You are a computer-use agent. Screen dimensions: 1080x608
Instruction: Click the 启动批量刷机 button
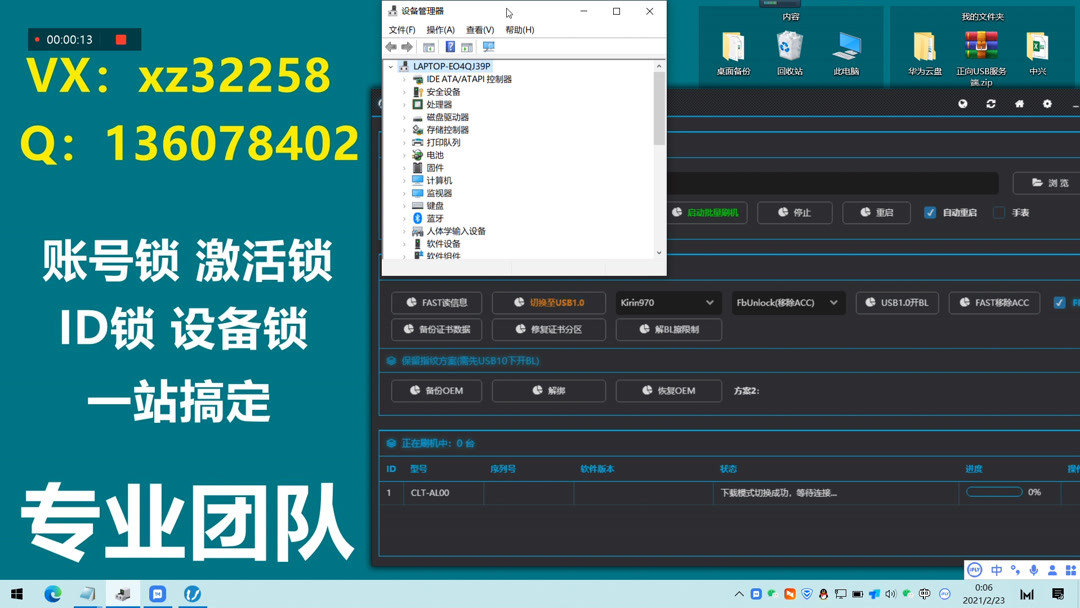[x=707, y=212]
